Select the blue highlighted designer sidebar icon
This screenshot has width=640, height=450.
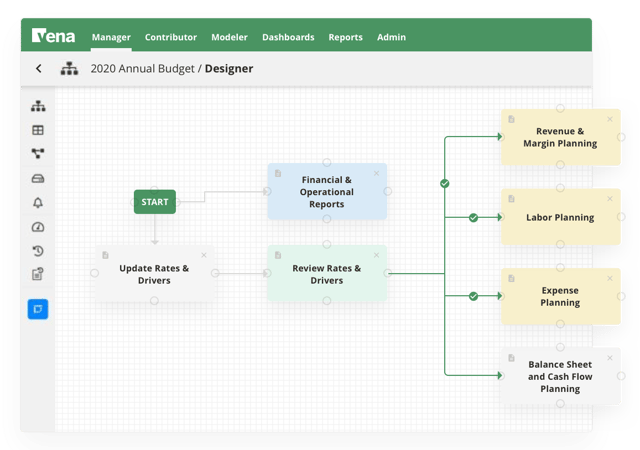point(38,309)
